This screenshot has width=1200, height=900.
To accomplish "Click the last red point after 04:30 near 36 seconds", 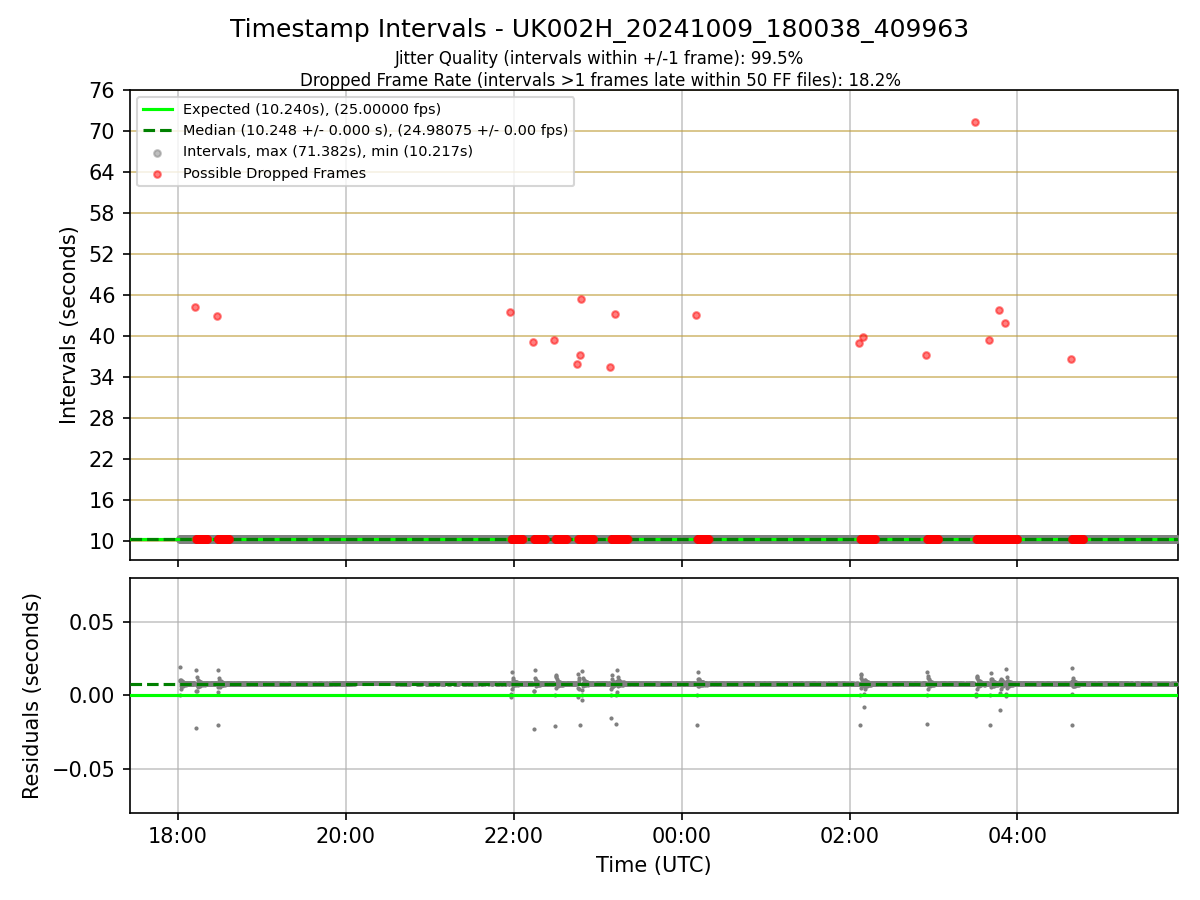I will click(1071, 359).
